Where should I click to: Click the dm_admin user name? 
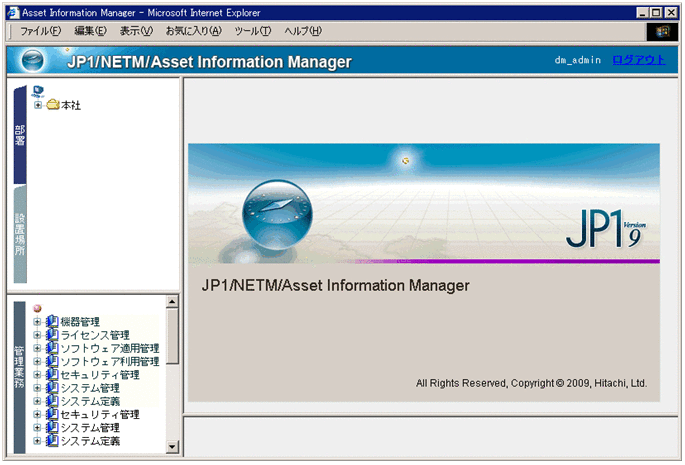578,60
